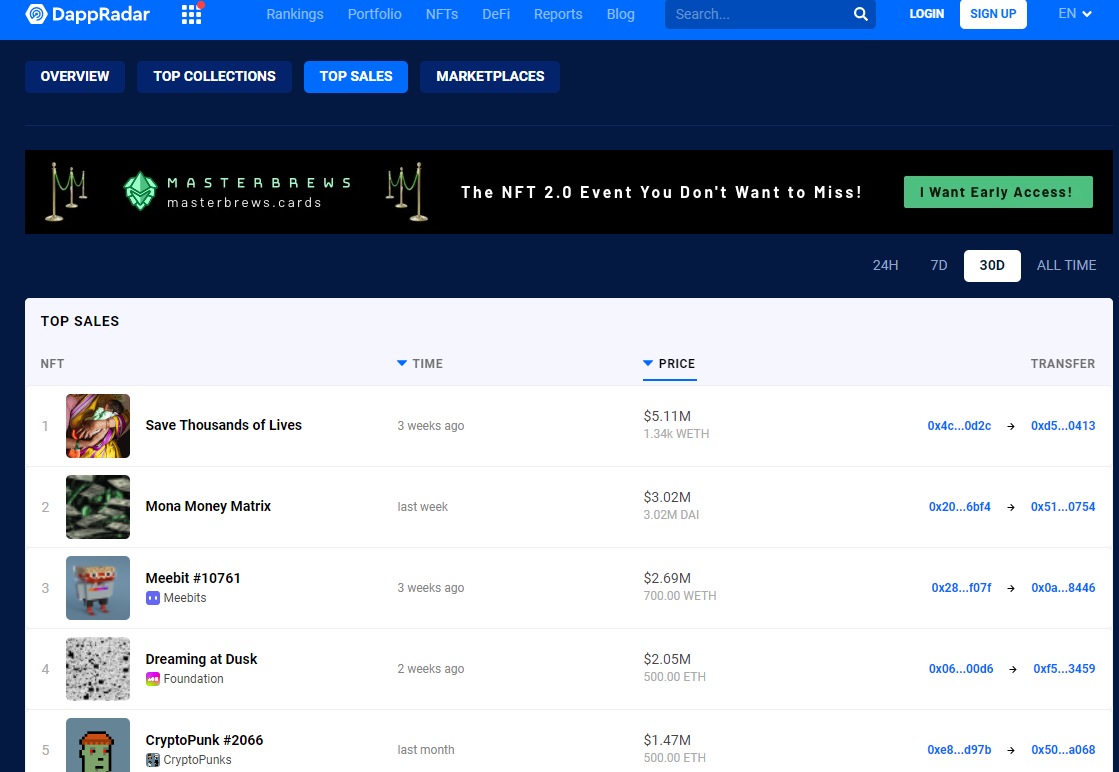Click the search magnifier icon
Screen dimensions: 1119x772
click(860, 14)
